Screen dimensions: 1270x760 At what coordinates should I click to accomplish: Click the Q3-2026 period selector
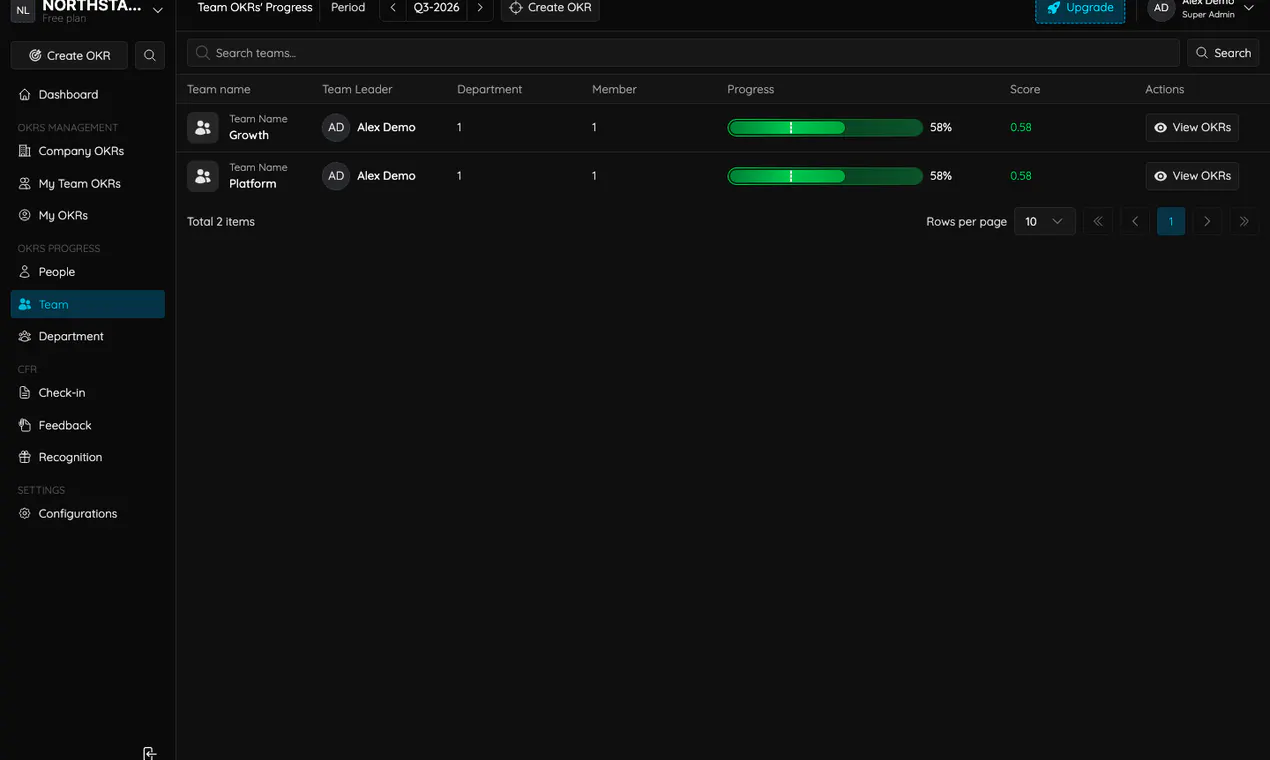click(437, 8)
